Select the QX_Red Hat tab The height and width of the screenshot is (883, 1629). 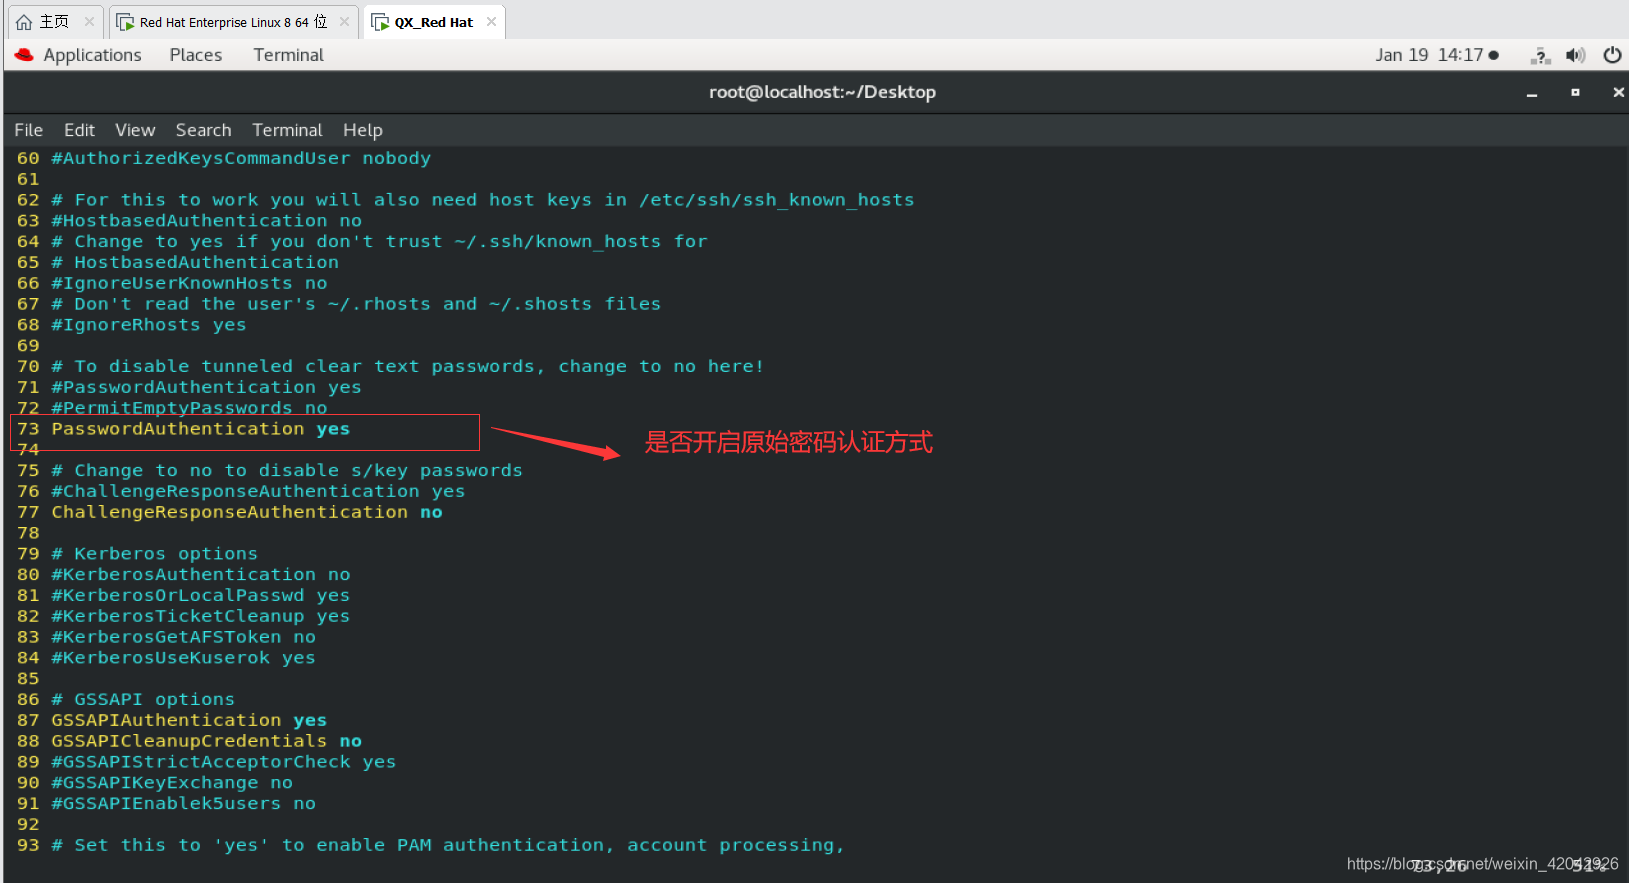coord(434,22)
